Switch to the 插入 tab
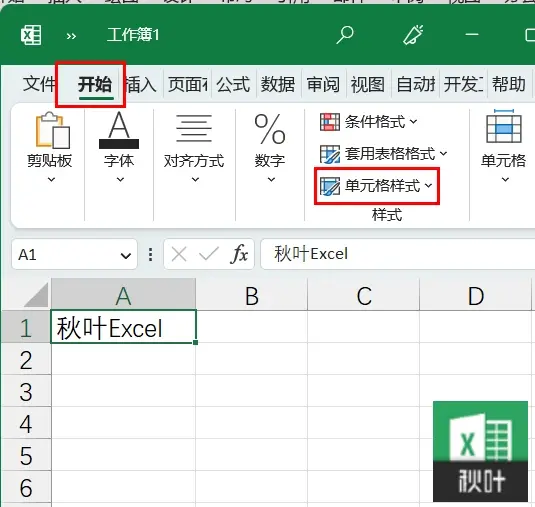Viewport: 535px width, 507px height. [141, 84]
